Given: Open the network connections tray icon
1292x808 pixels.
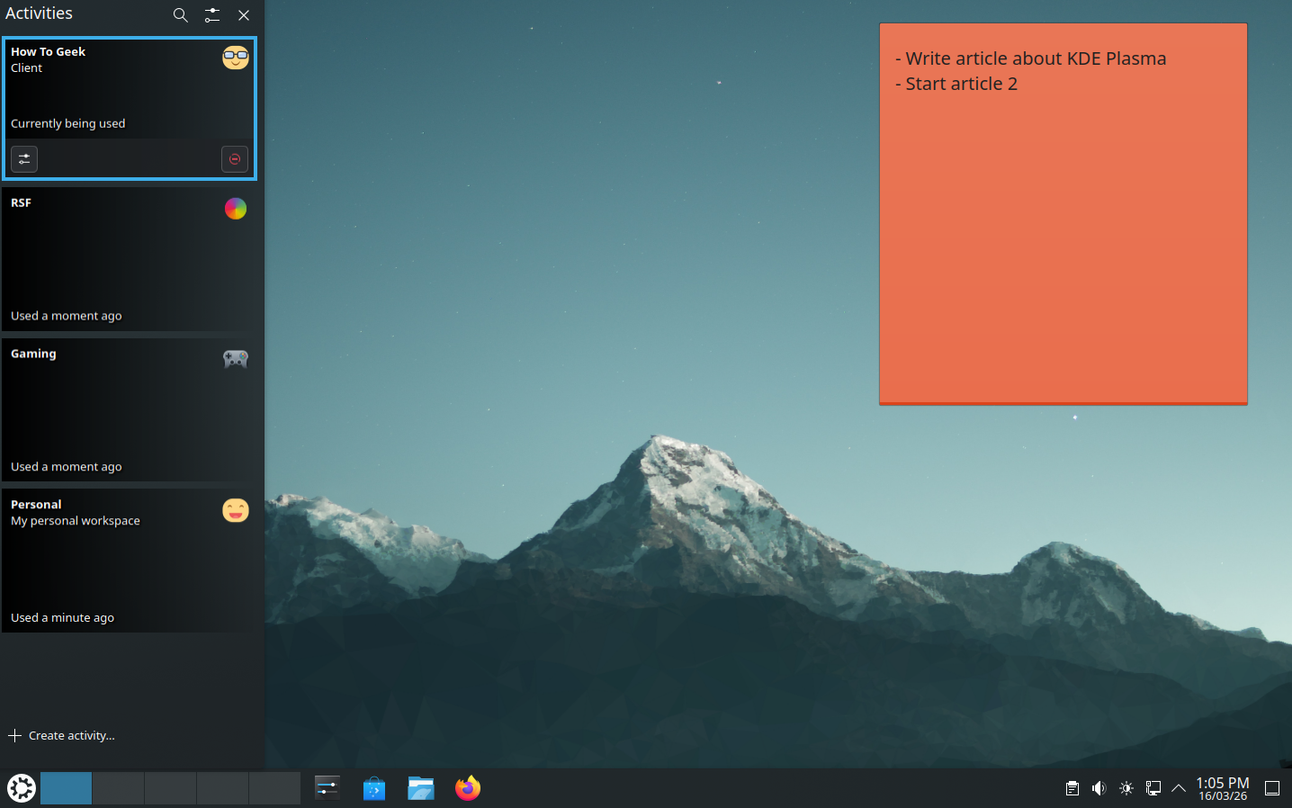Looking at the screenshot, I should point(1153,788).
